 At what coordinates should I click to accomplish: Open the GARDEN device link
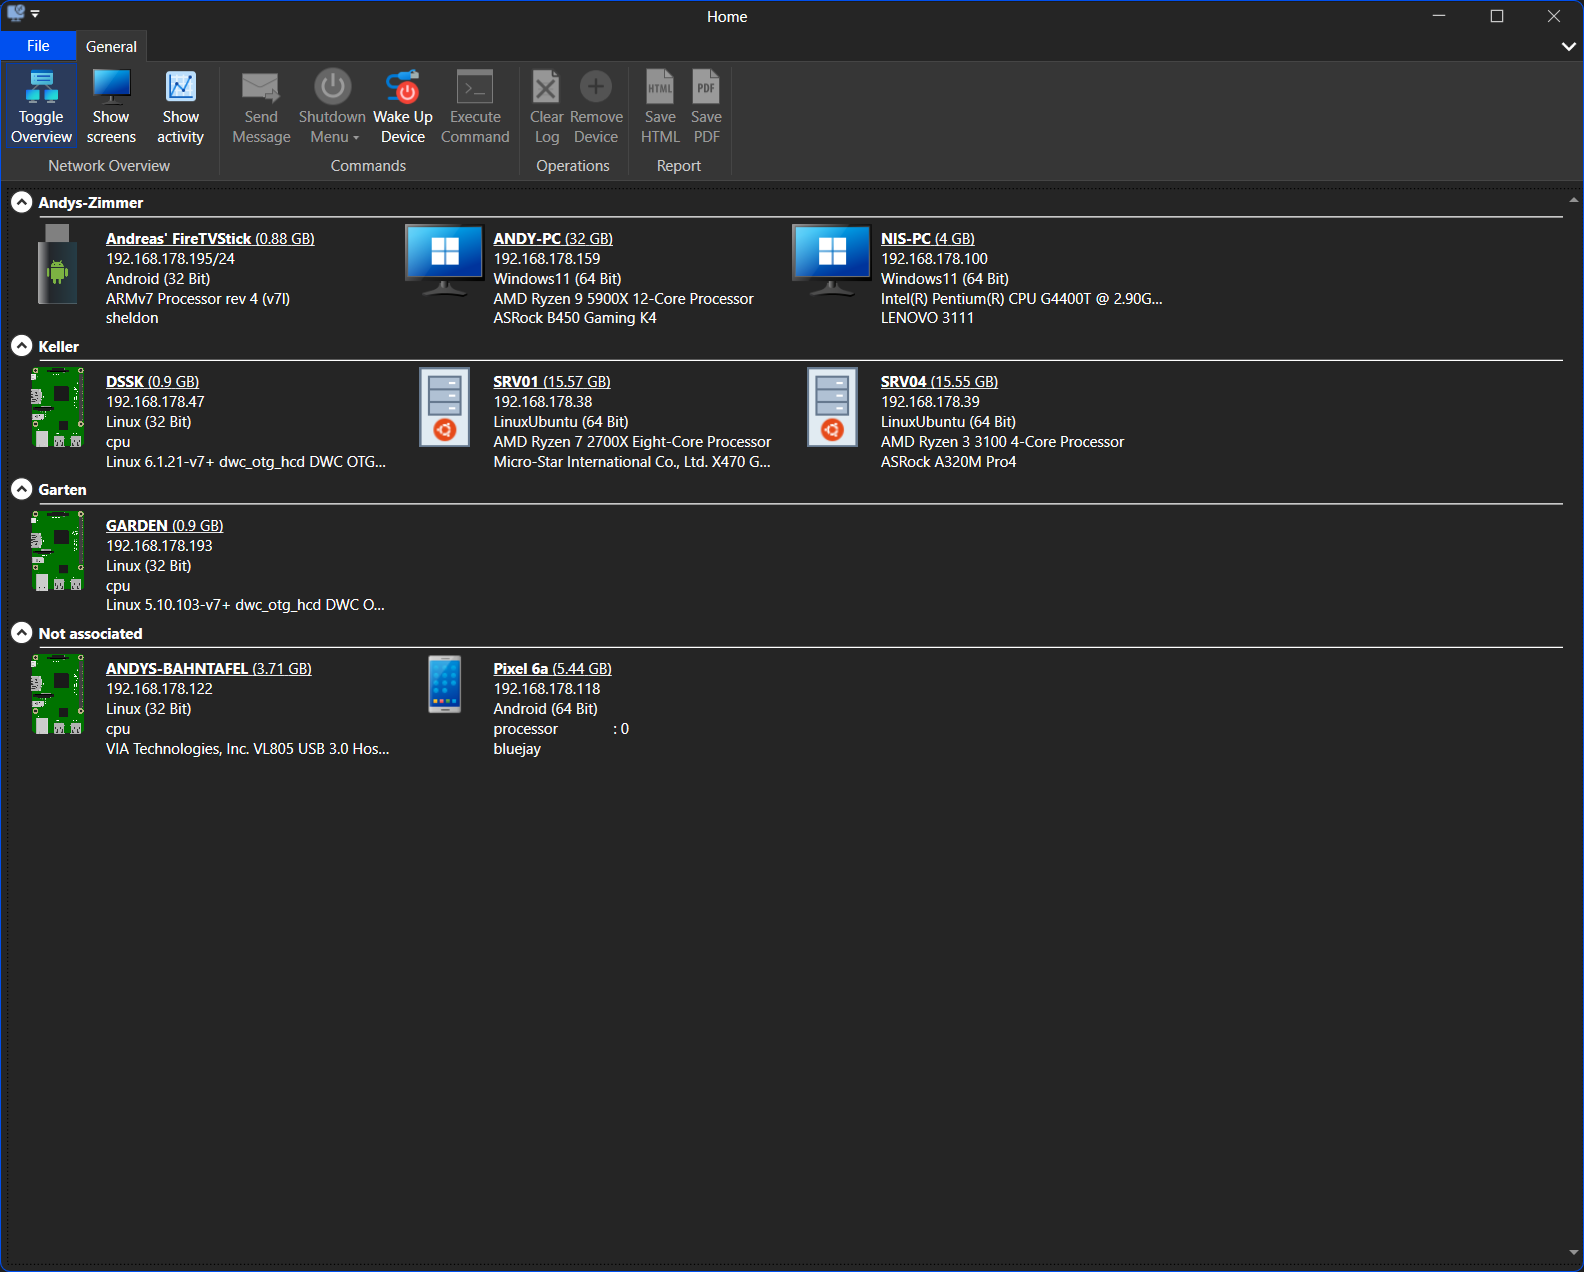pyautogui.click(x=164, y=526)
